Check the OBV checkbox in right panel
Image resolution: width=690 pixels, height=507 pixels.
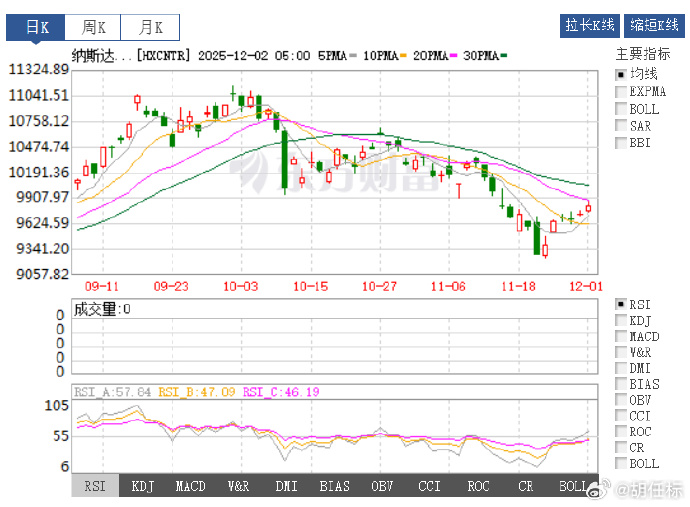click(x=621, y=400)
